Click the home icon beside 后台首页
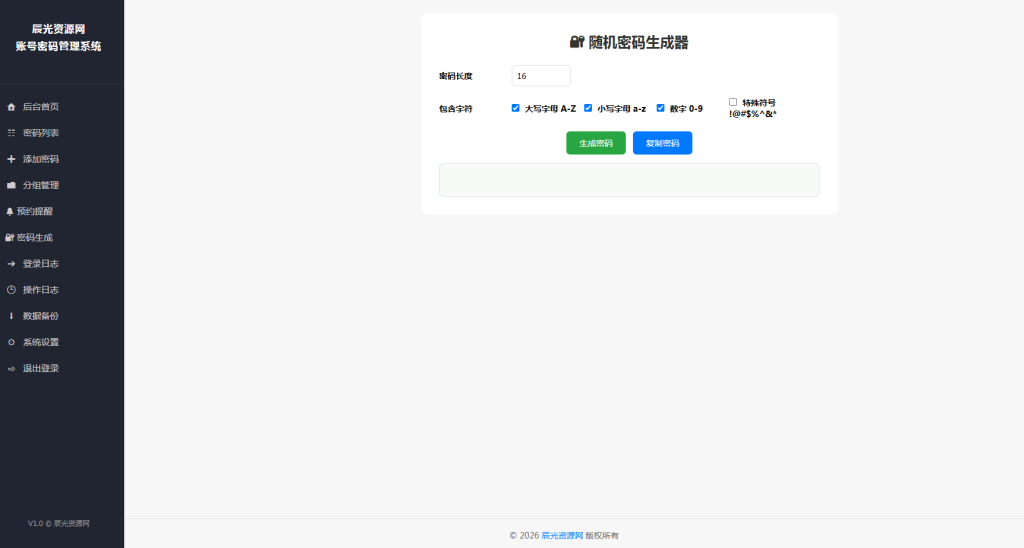 click(11, 107)
